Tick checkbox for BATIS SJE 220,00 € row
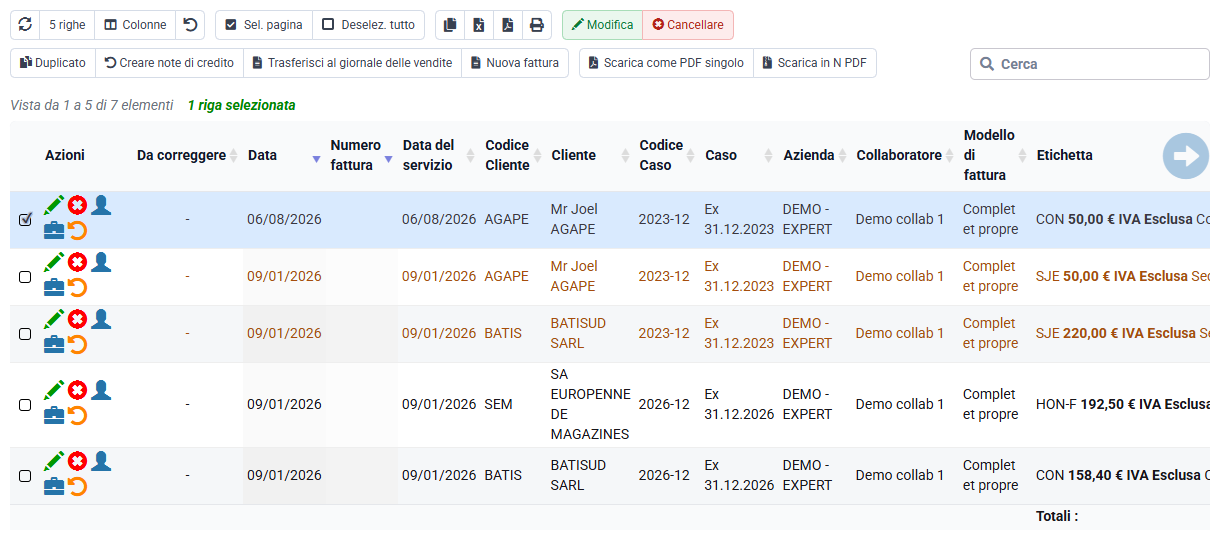Screen dimensions: 1220x550 (25, 334)
